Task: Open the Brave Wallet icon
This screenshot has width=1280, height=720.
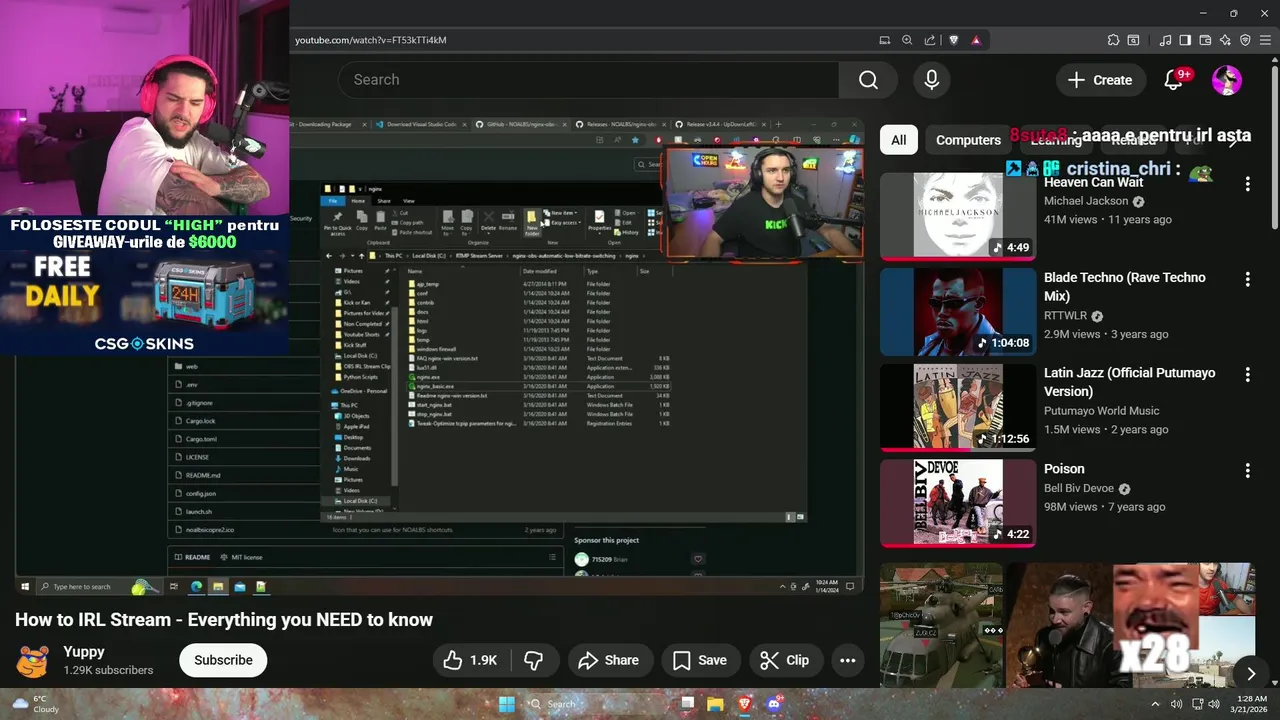Action: click(1205, 40)
